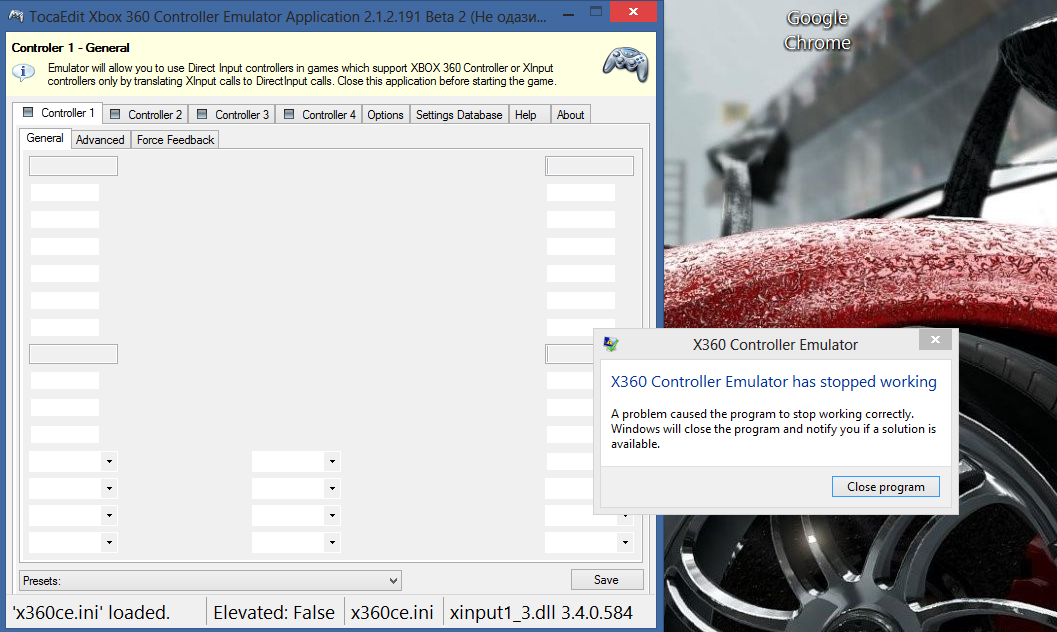Click the Save button
This screenshot has width=1057, height=632.
click(607, 579)
